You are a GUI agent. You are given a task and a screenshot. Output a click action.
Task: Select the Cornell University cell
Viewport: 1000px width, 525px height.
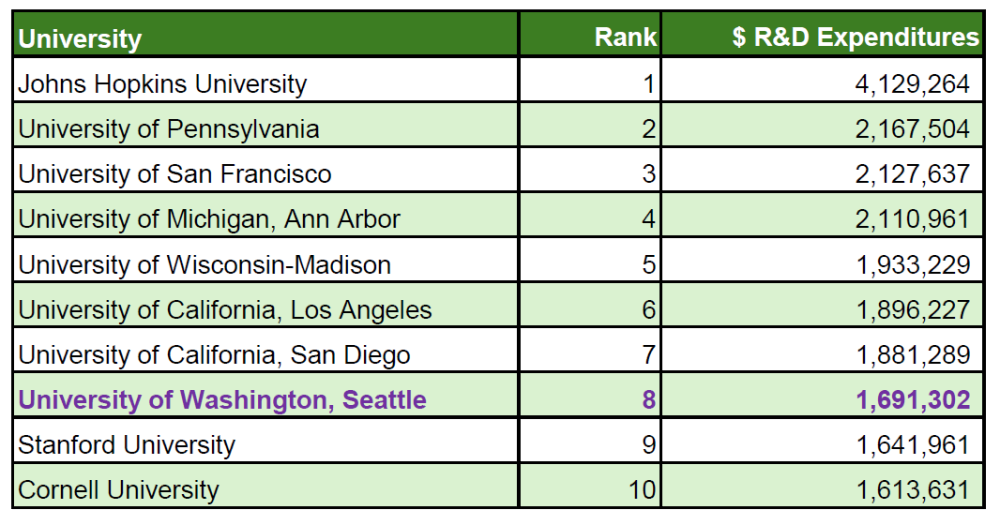[118, 490]
